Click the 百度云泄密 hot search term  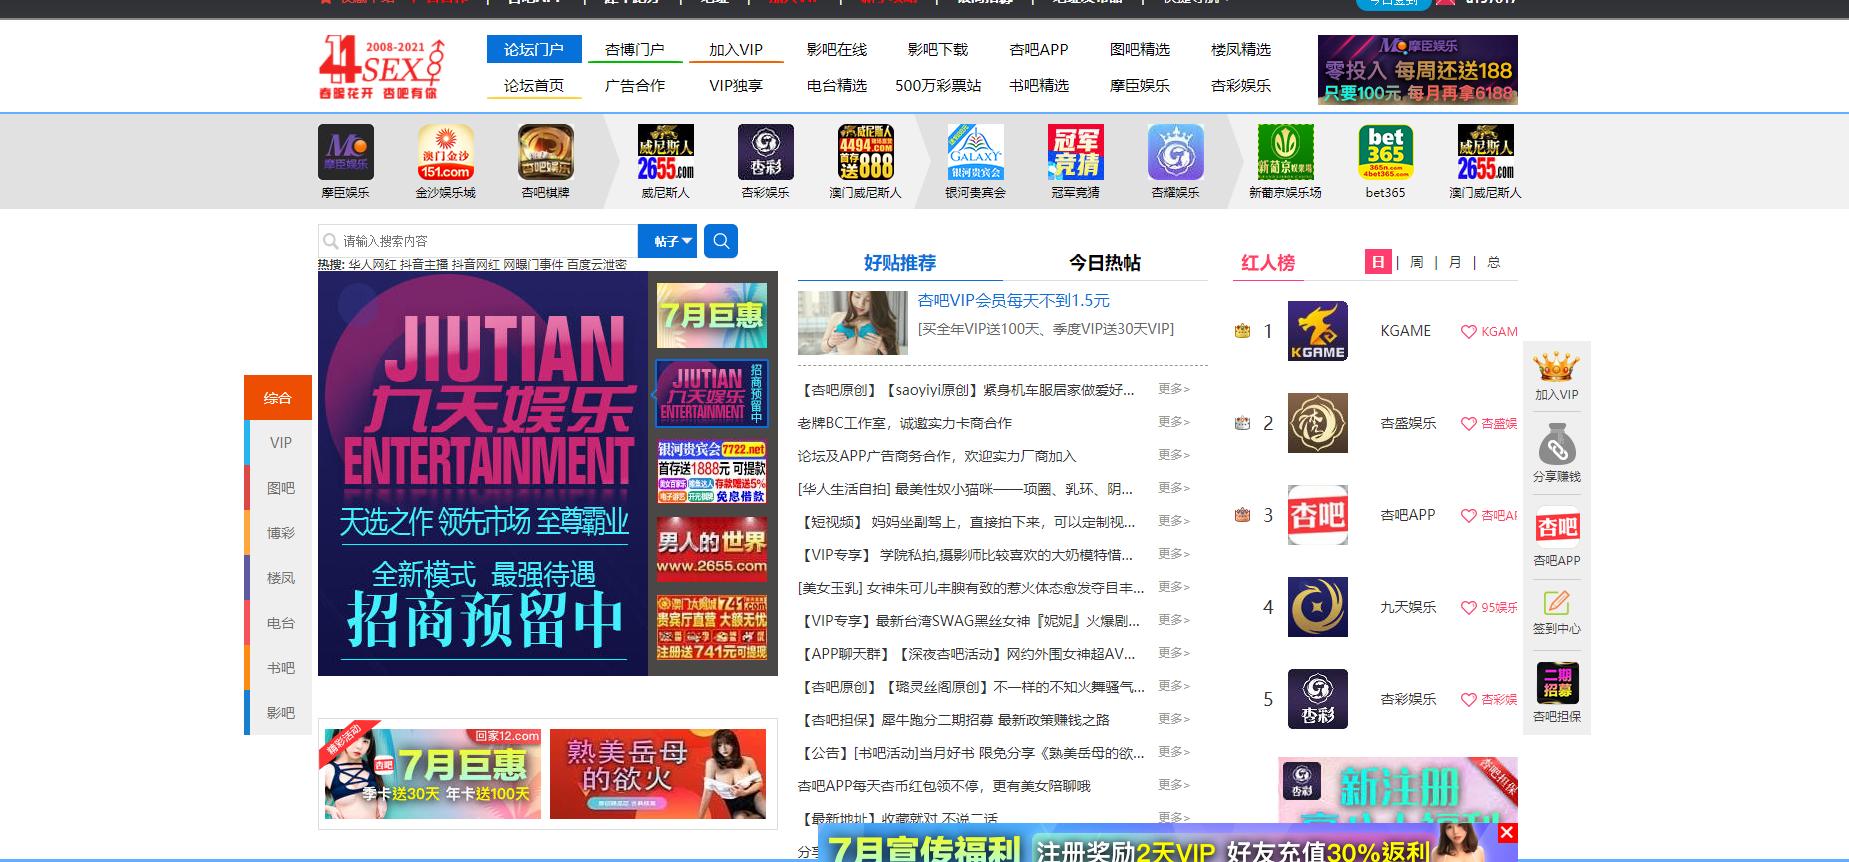click(x=597, y=265)
